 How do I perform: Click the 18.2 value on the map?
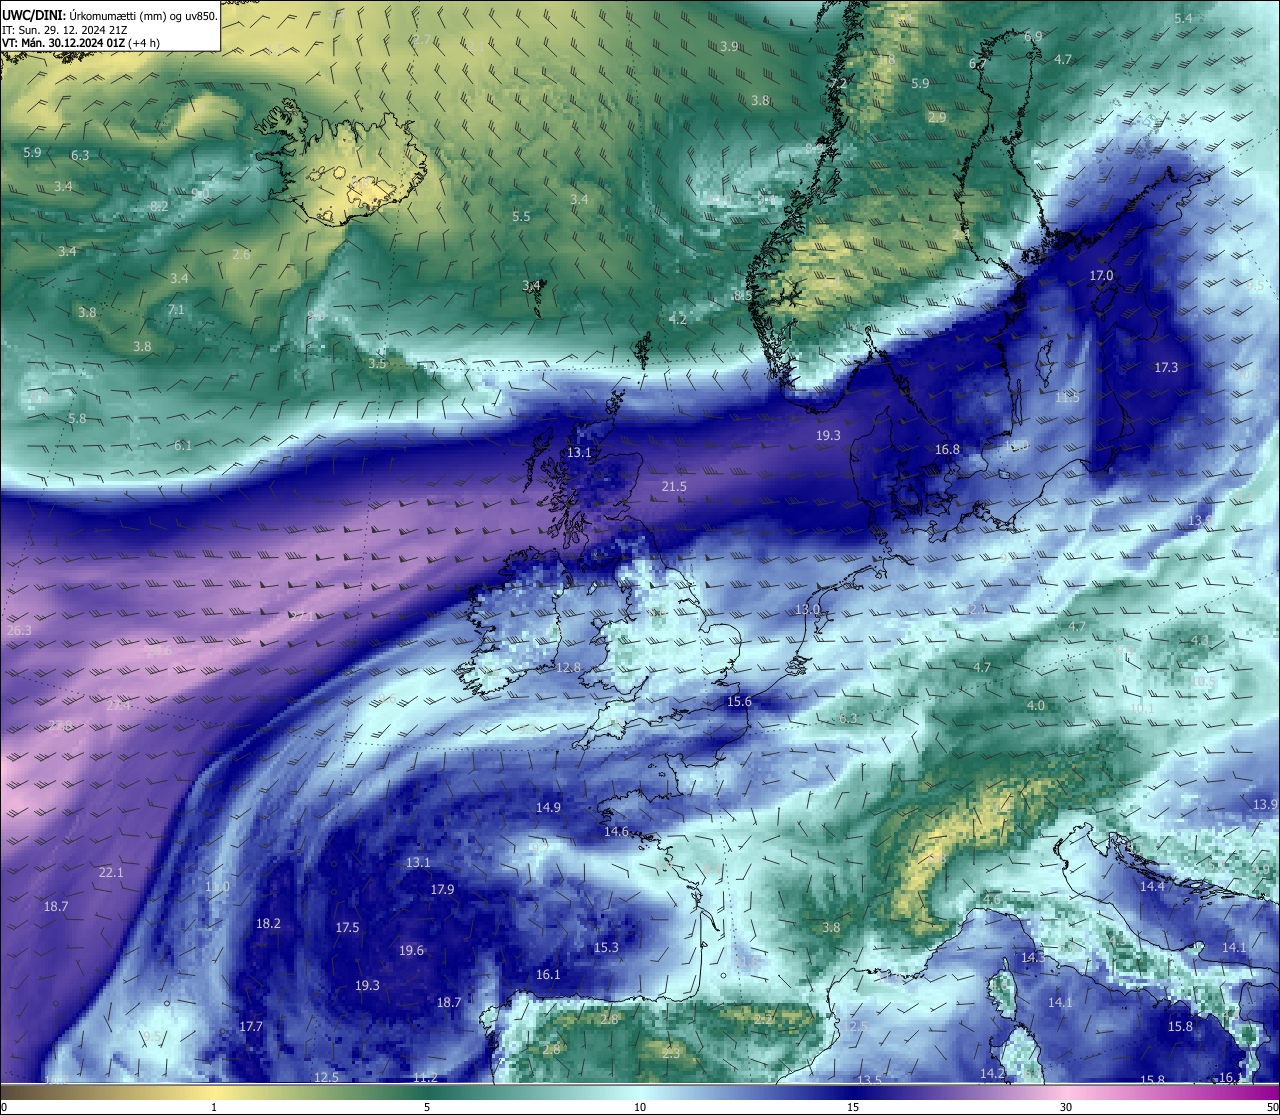coord(268,924)
